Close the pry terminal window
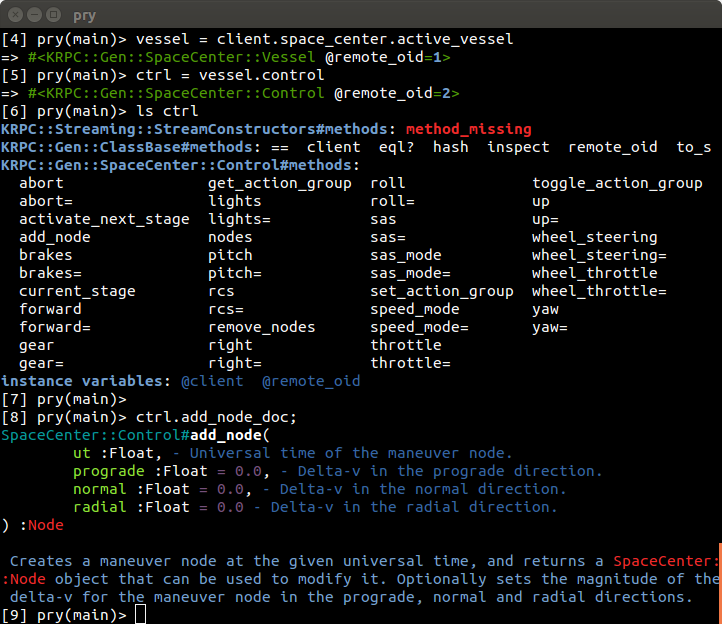Viewport: 722px width, 624px height. pos(16,15)
